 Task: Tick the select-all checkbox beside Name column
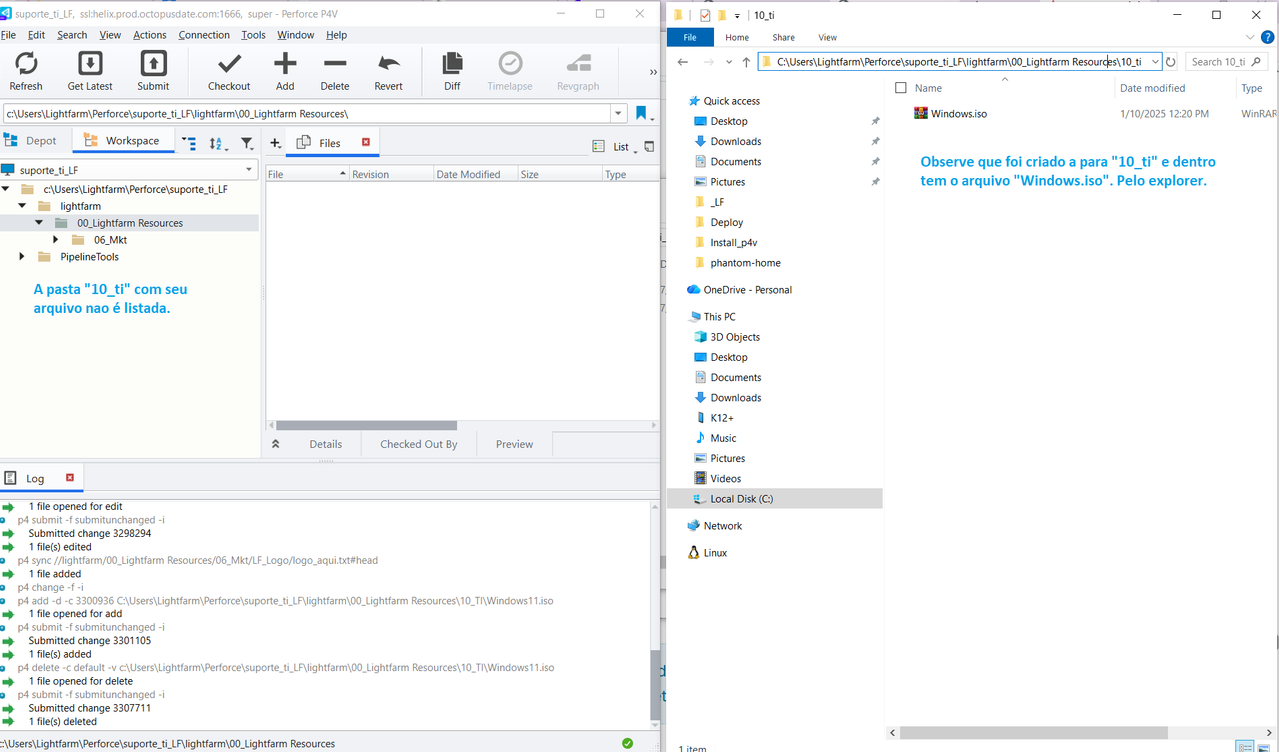click(901, 88)
